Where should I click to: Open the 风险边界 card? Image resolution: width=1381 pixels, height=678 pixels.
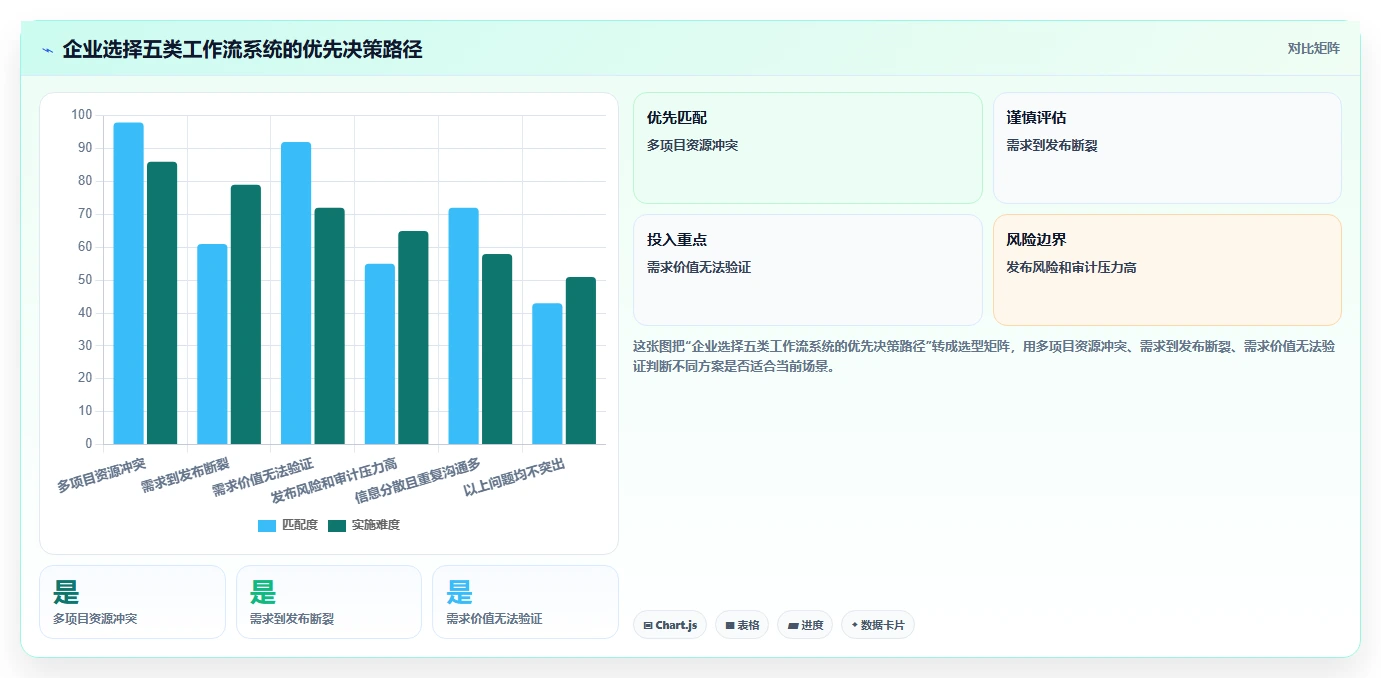[x=1167, y=270]
